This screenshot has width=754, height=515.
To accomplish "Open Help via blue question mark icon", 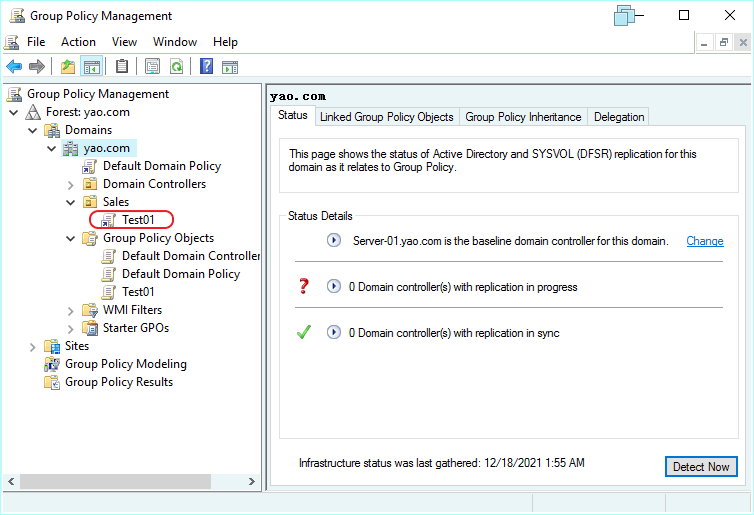I will [206, 67].
